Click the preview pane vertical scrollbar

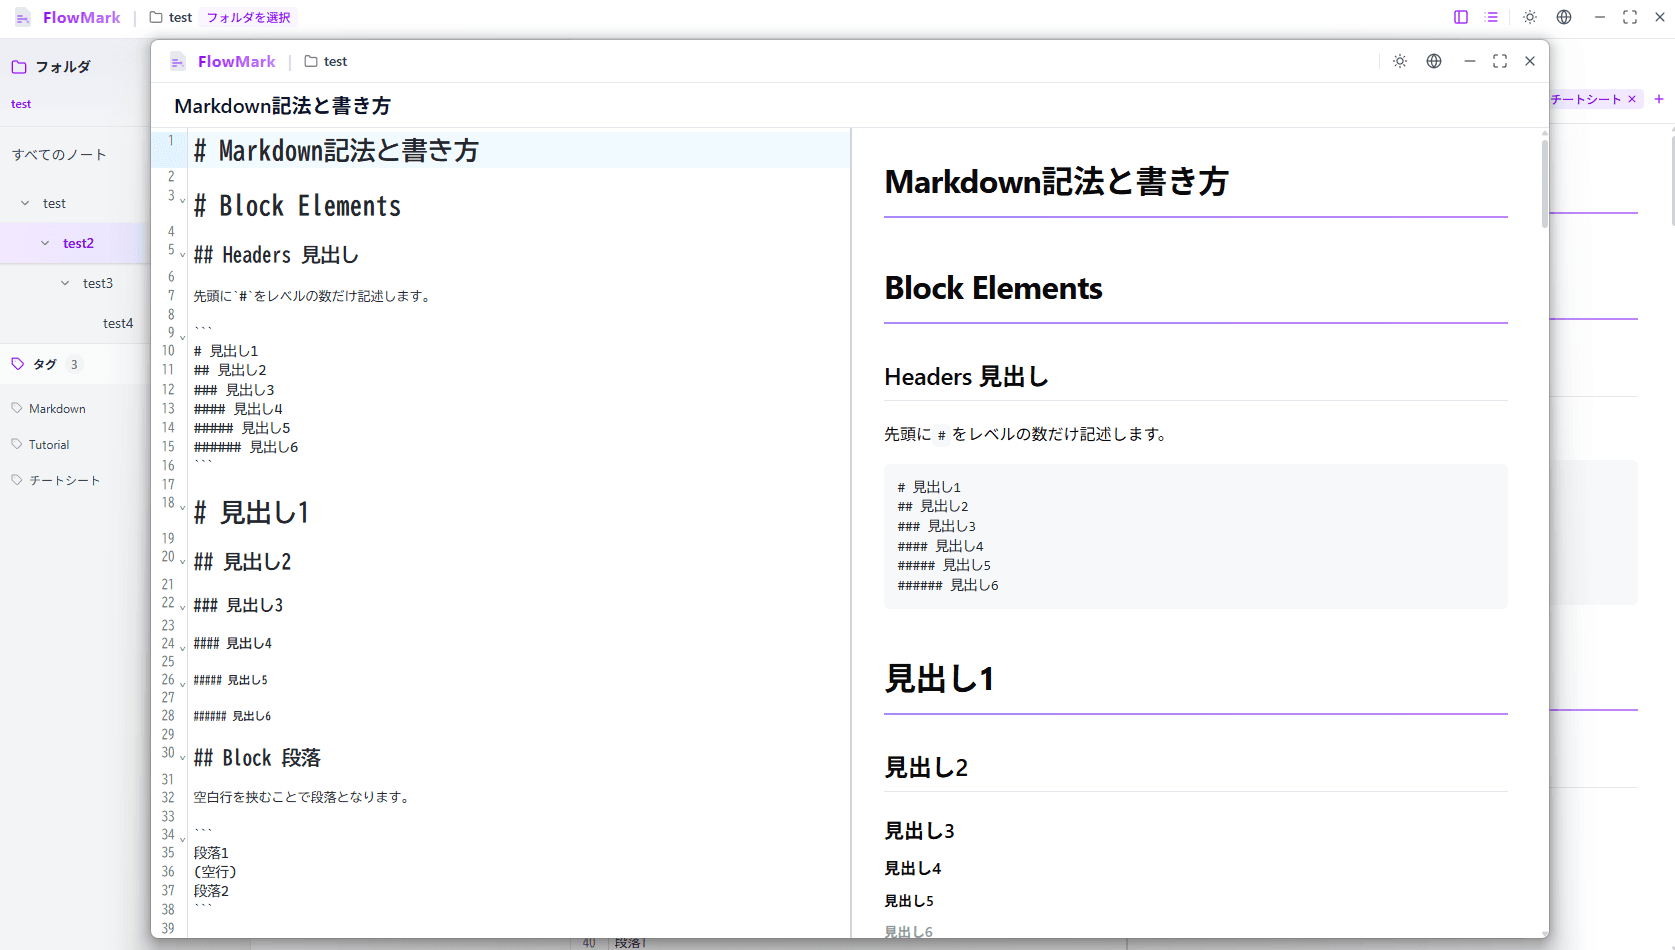pyautogui.click(x=1544, y=185)
